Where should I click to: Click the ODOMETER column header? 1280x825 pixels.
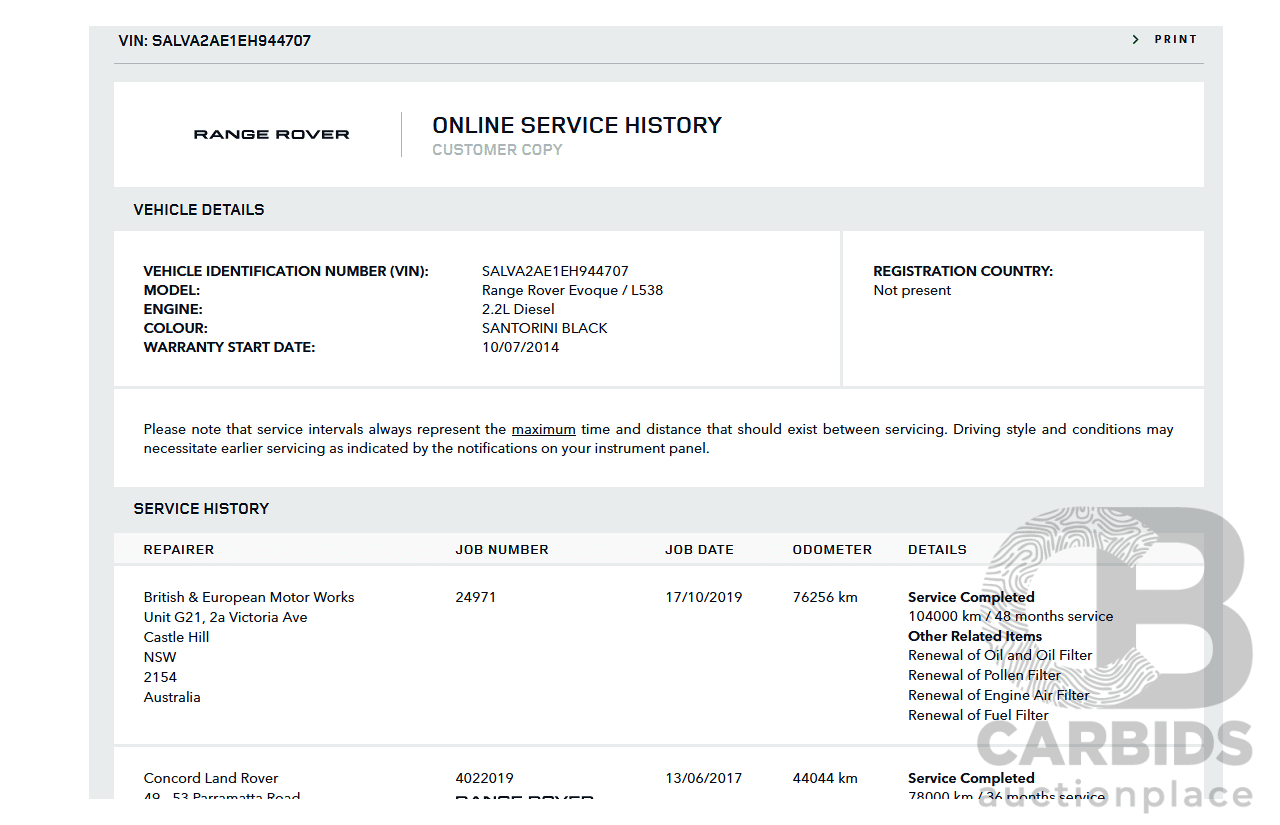point(832,549)
